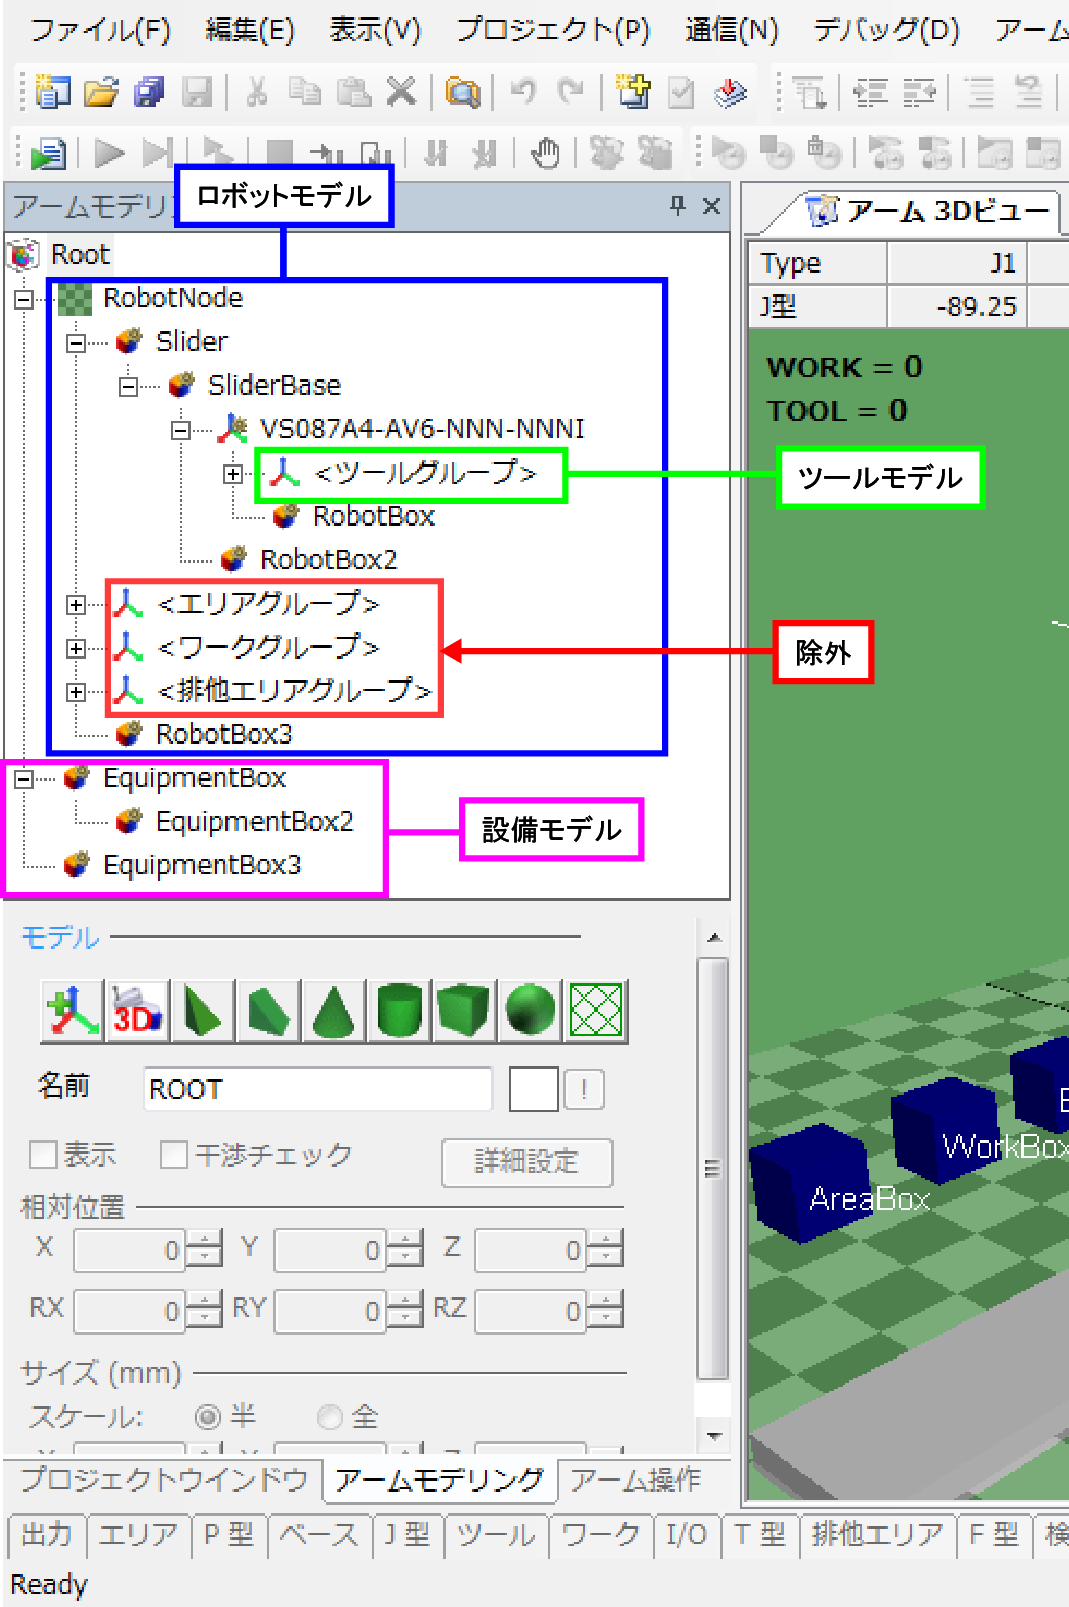This screenshot has width=1069, height=1607.
Task: Enable the 表示 checkbox
Action: coord(43,1155)
